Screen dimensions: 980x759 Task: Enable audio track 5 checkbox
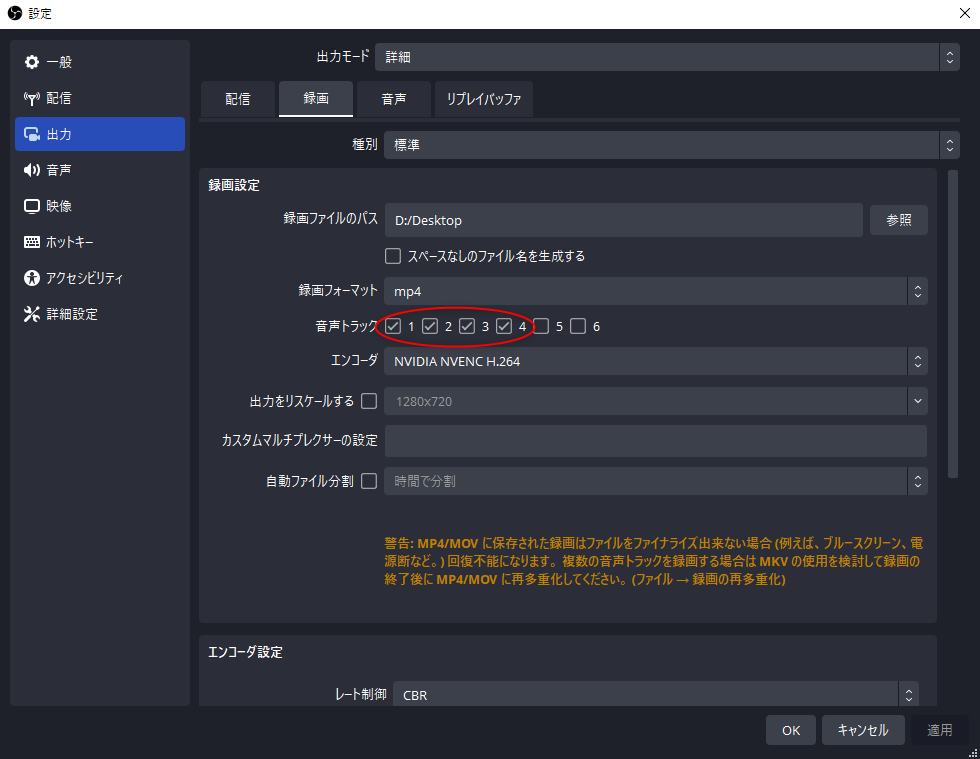point(542,325)
